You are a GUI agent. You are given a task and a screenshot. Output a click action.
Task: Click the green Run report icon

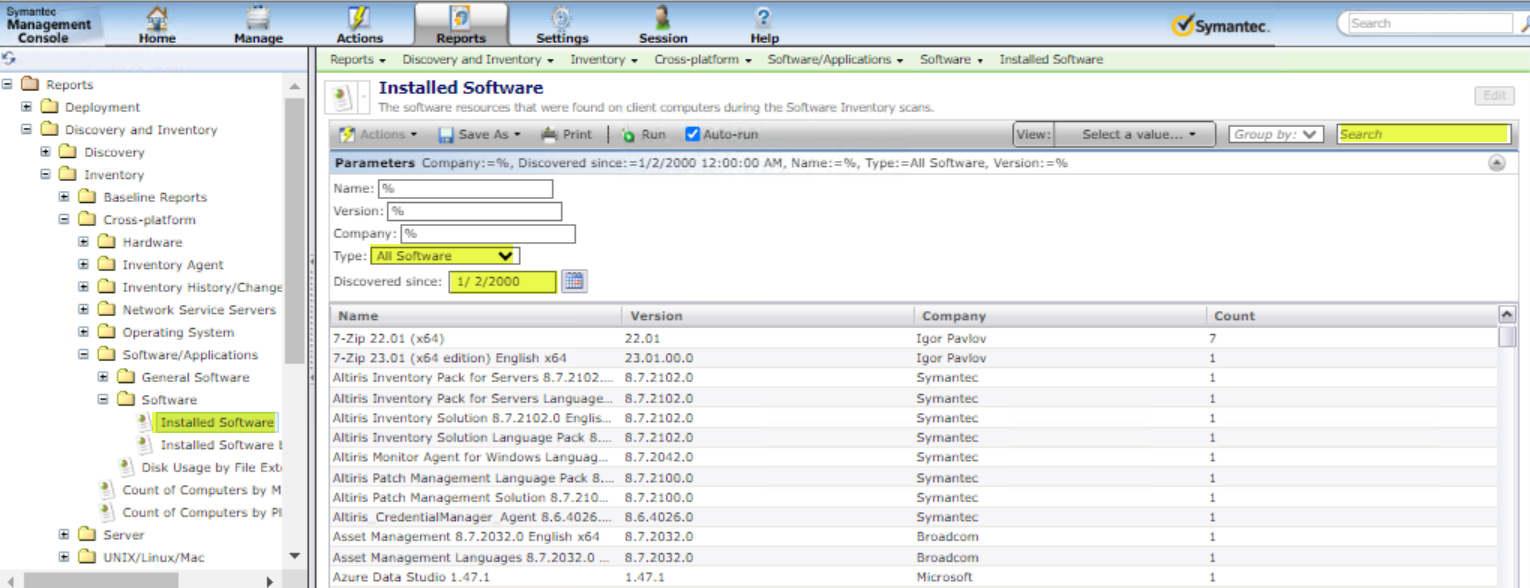[628, 134]
